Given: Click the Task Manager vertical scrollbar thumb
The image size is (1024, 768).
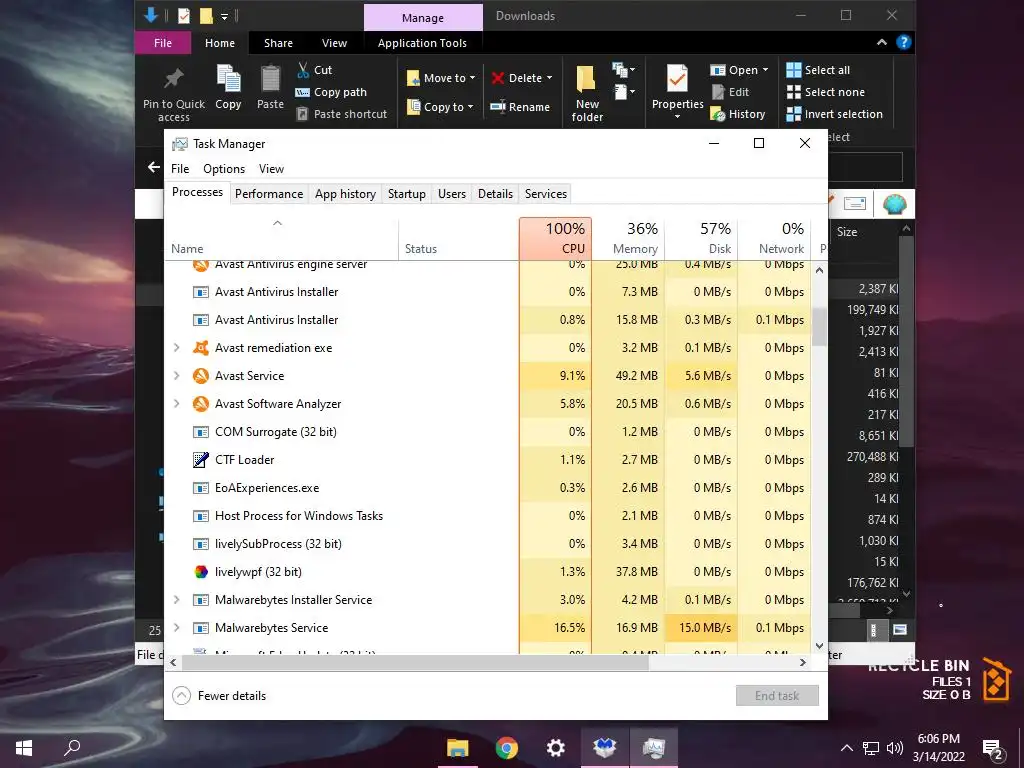Looking at the screenshot, I should pos(819,327).
